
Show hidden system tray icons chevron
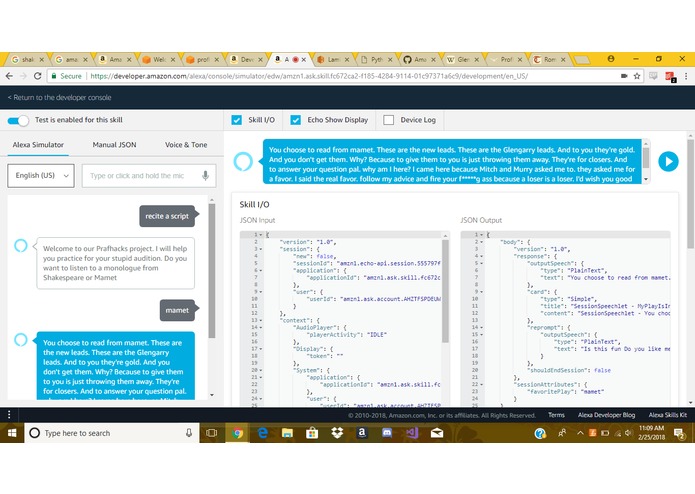click(580, 433)
